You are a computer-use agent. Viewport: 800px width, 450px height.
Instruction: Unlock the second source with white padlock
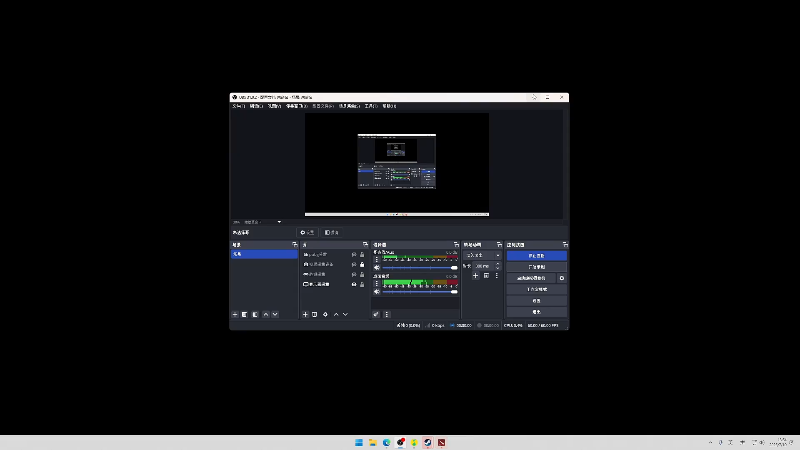362,265
